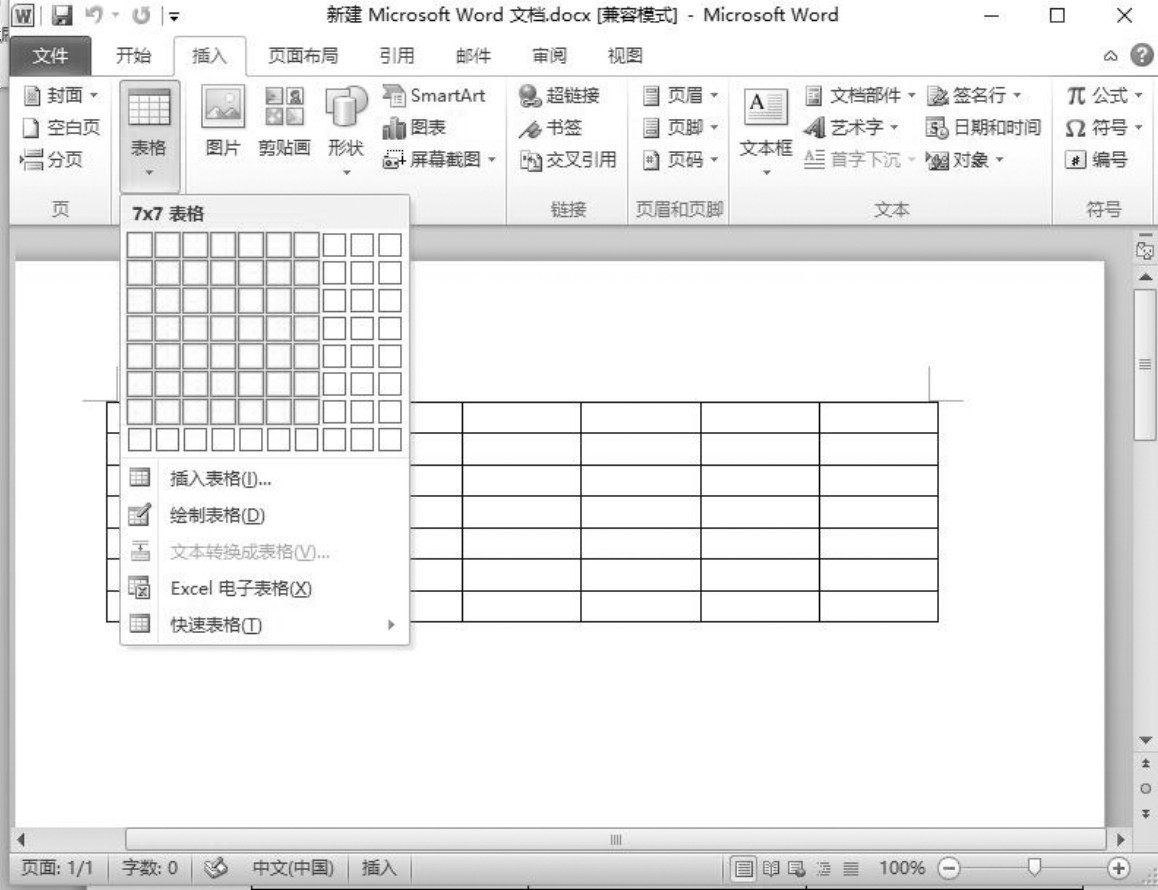
Task: Insert a 空白页 (Blank Page)
Action: pyautogui.click(x=61, y=128)
